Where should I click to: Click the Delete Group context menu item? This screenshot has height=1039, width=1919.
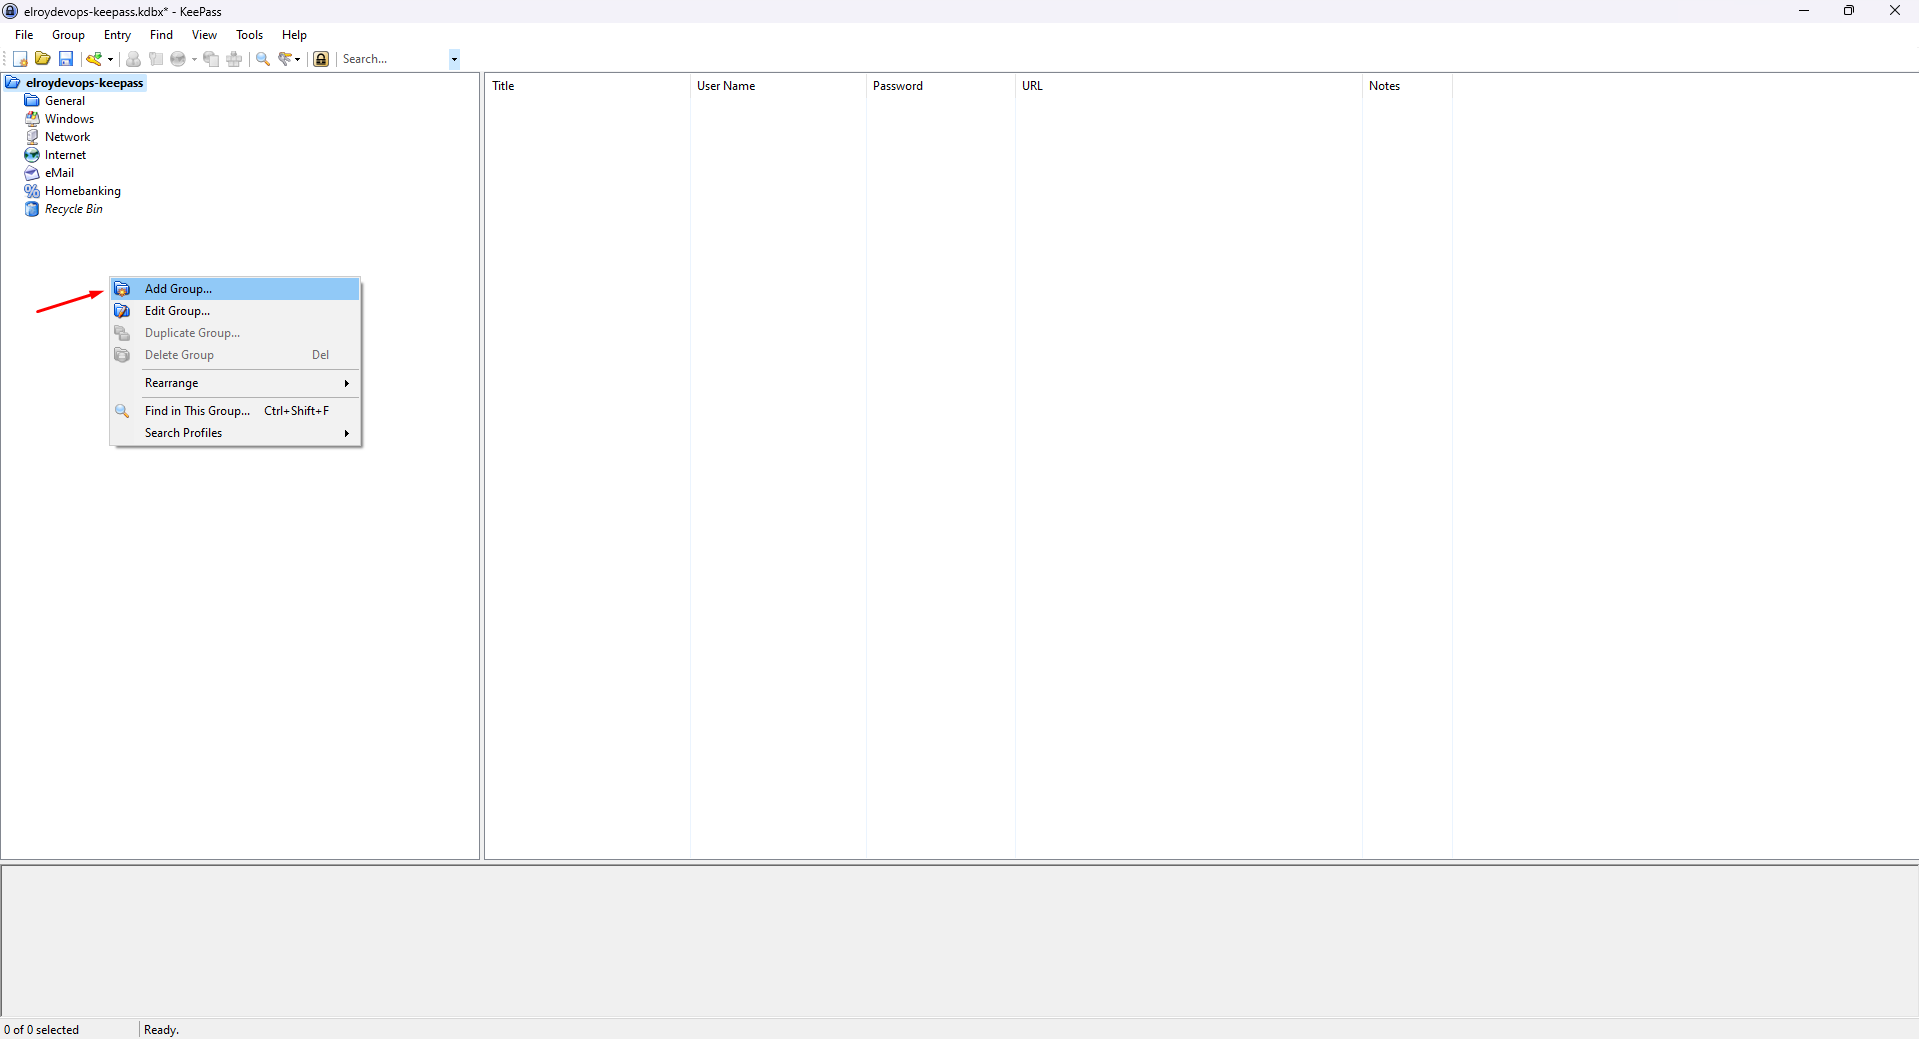point(235,355)
